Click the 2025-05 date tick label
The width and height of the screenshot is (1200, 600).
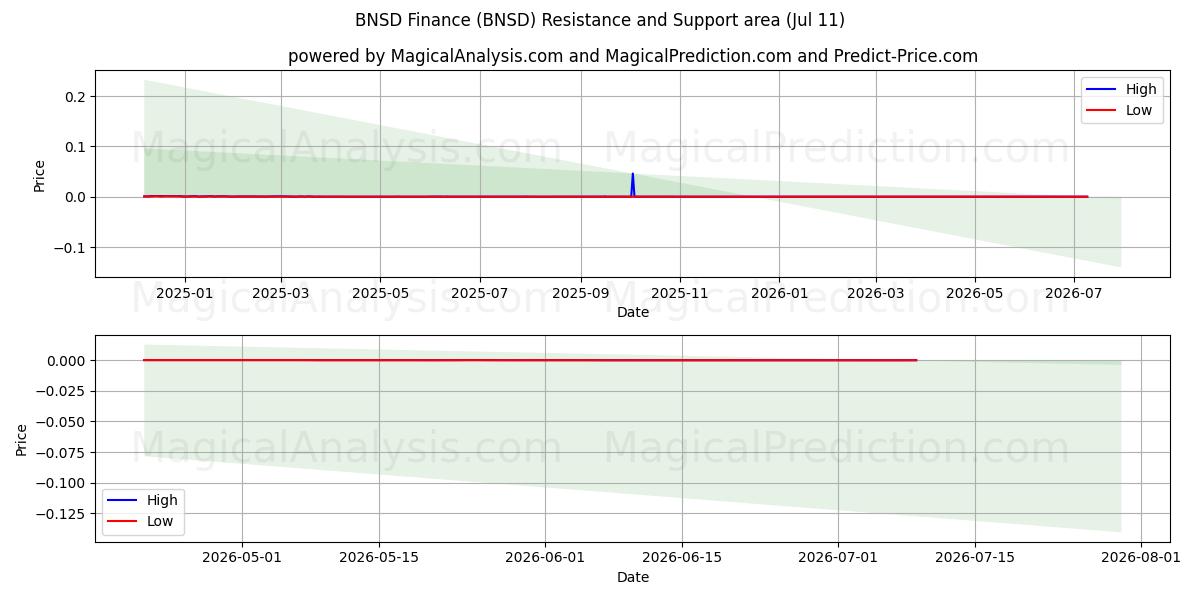(x=380, y=293)
